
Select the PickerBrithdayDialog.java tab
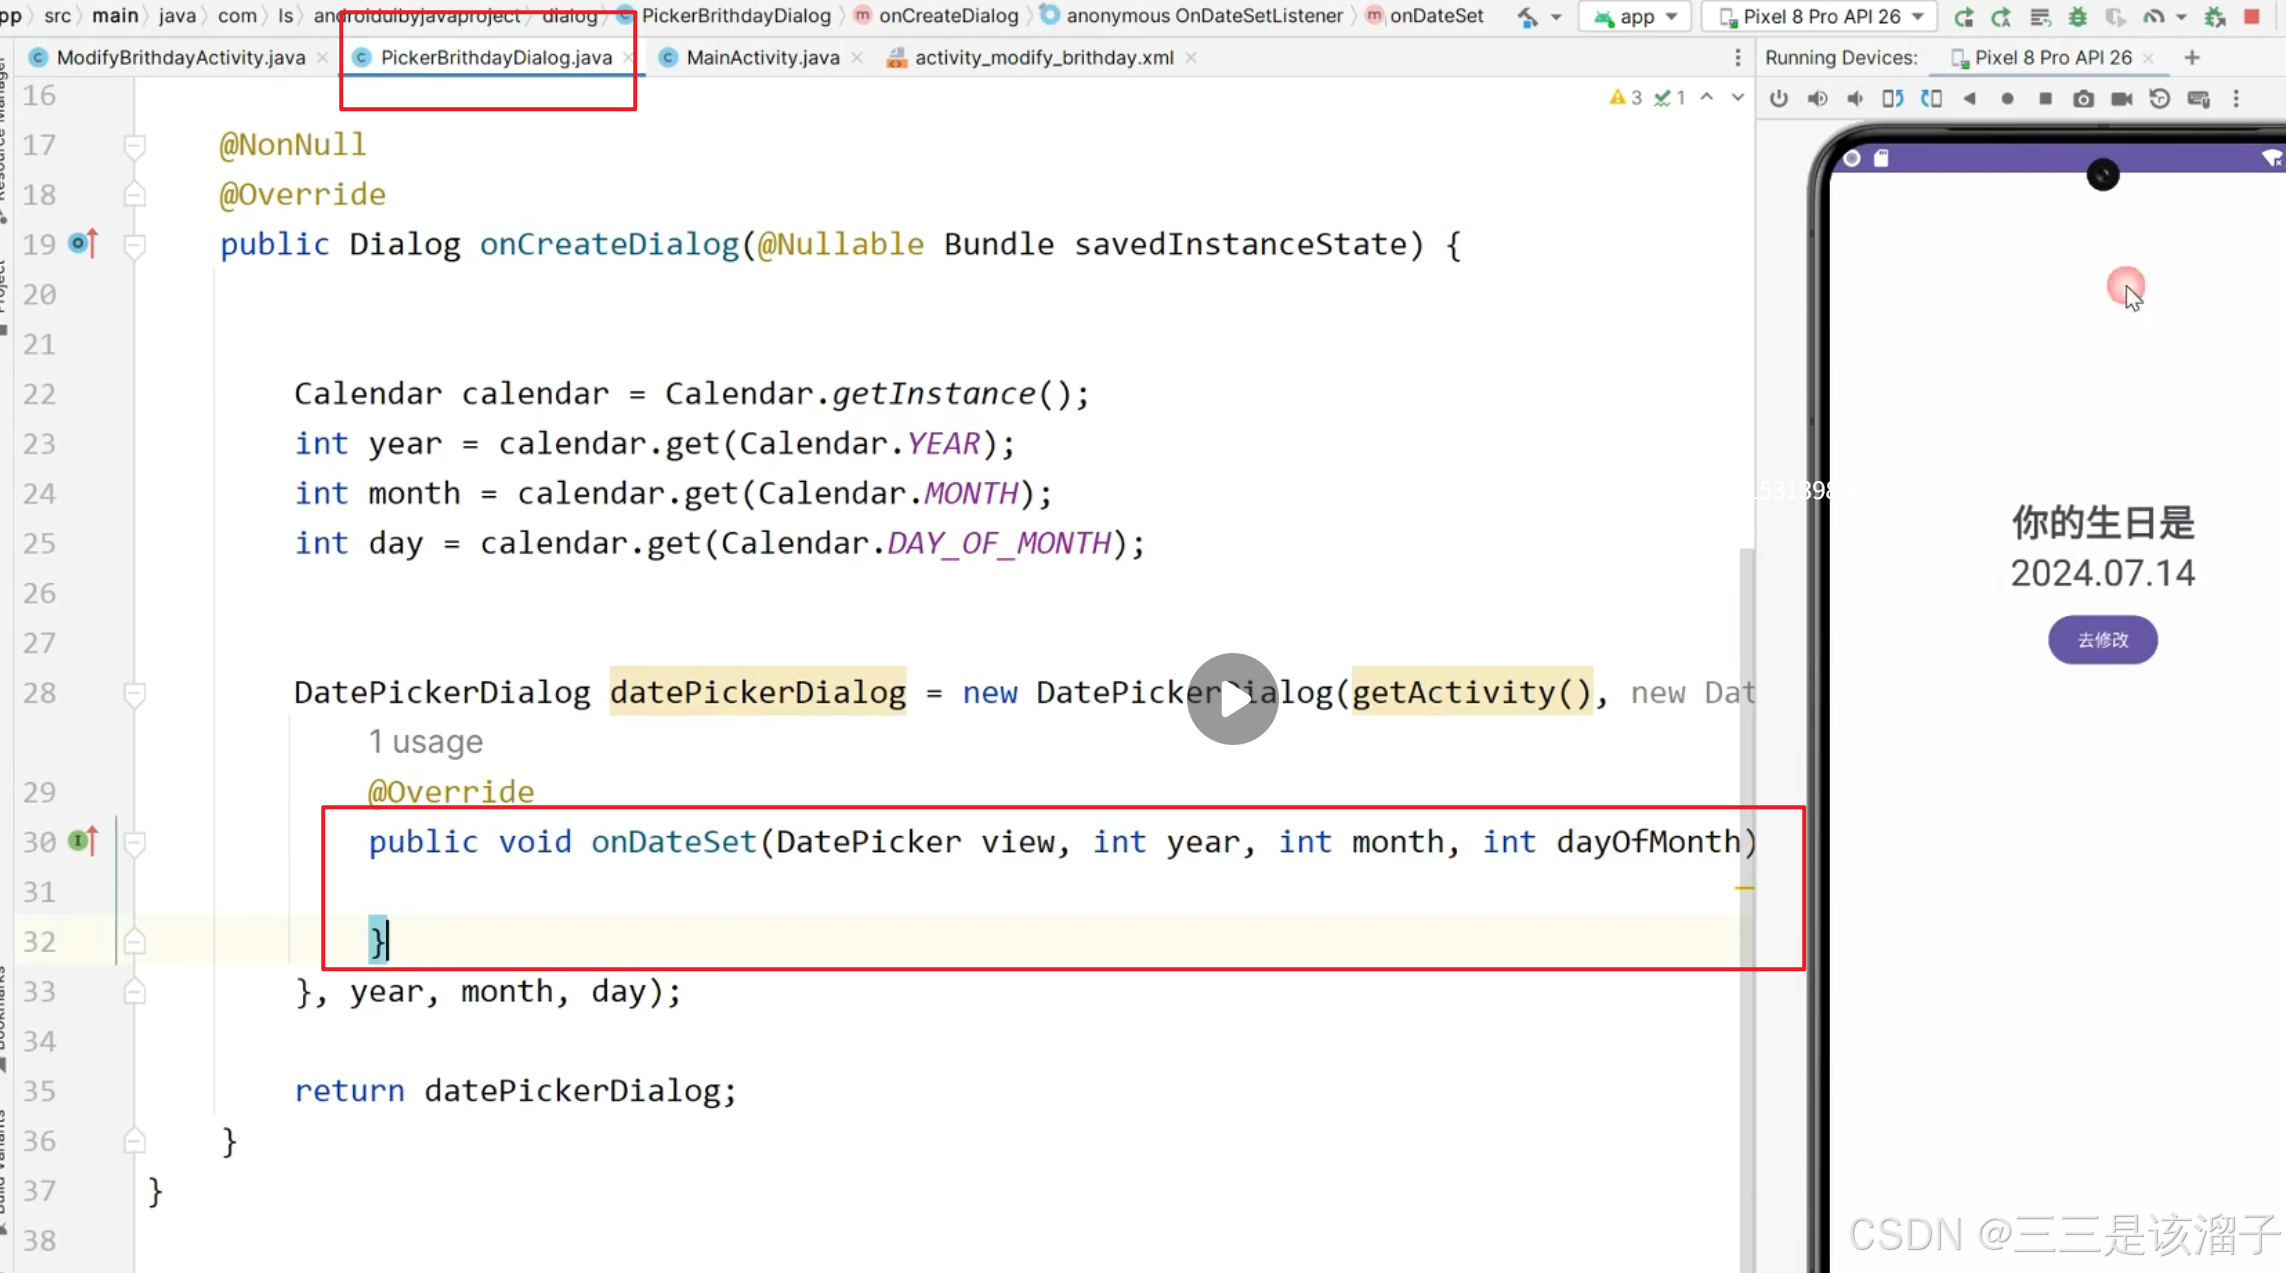(496, 58)
